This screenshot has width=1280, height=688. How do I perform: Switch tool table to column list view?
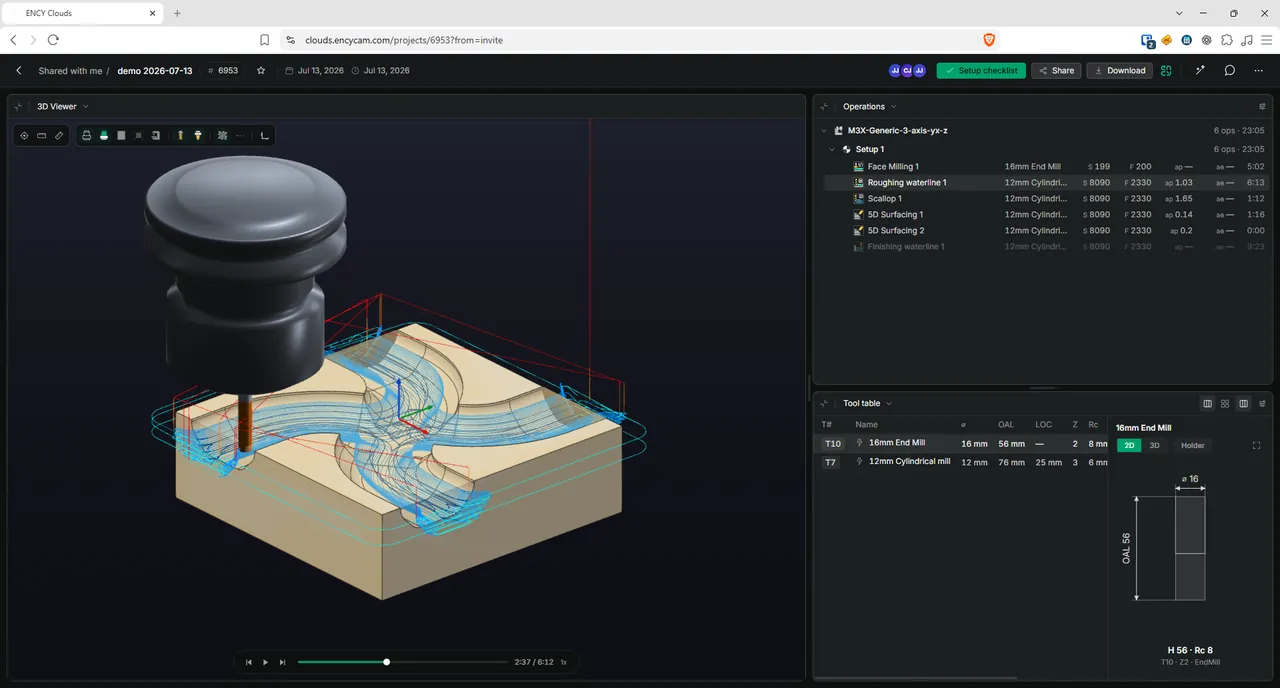point(1208,403)
